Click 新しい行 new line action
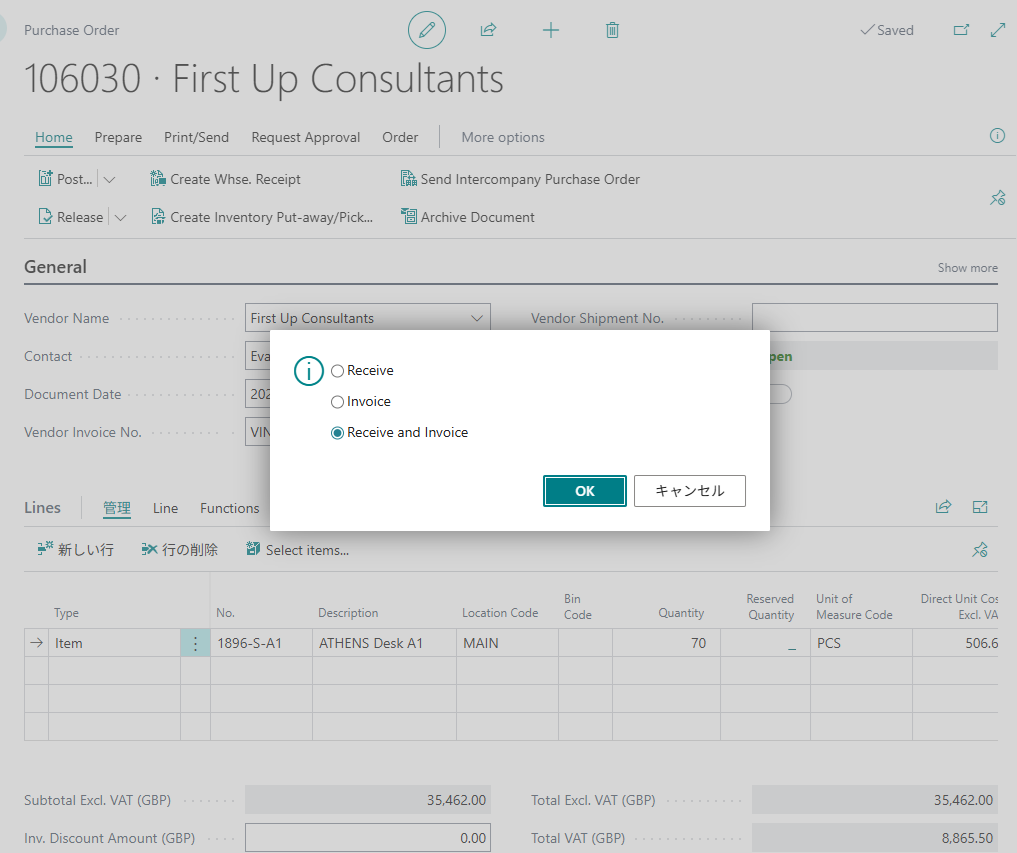This screenshot has width=1017, height=853. click(76, 550)
